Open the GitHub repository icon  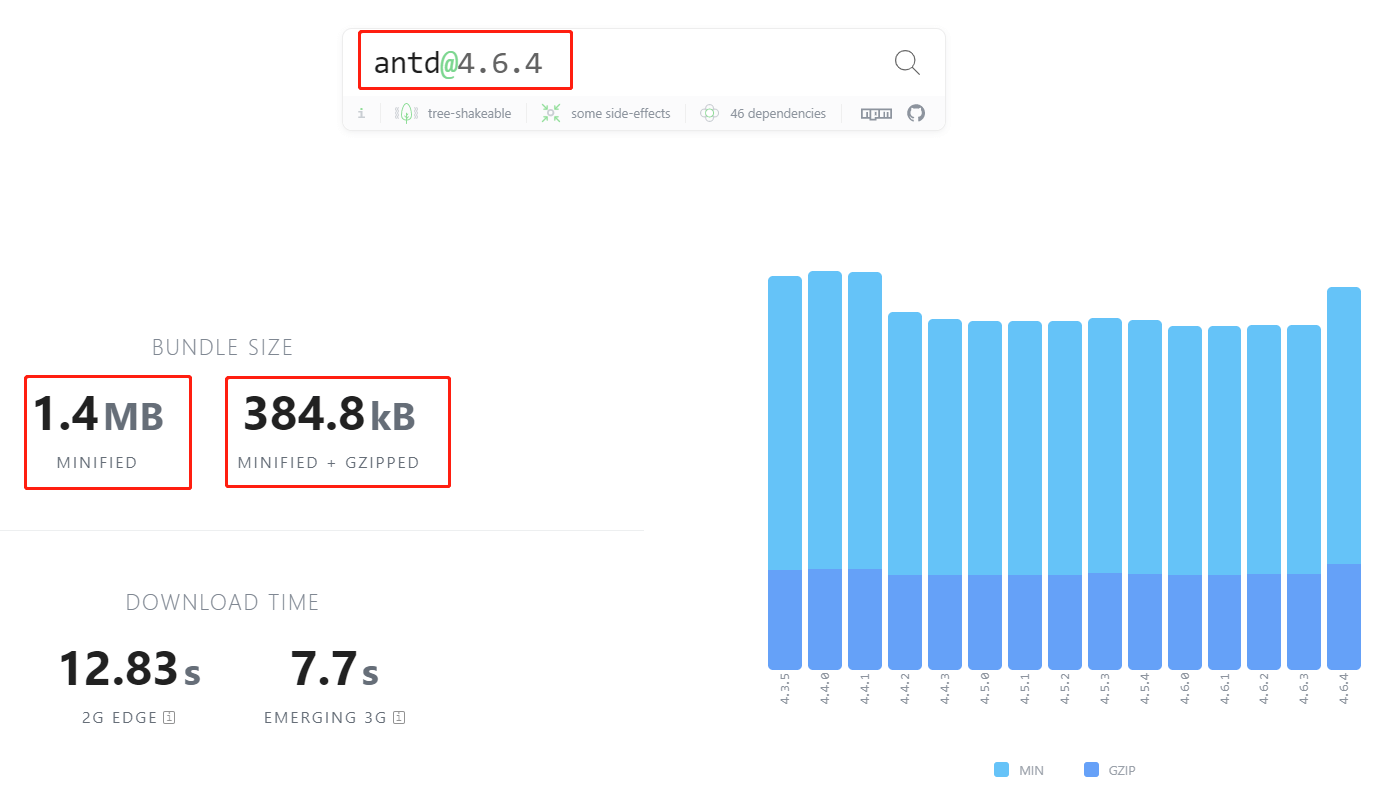point(916,113)
